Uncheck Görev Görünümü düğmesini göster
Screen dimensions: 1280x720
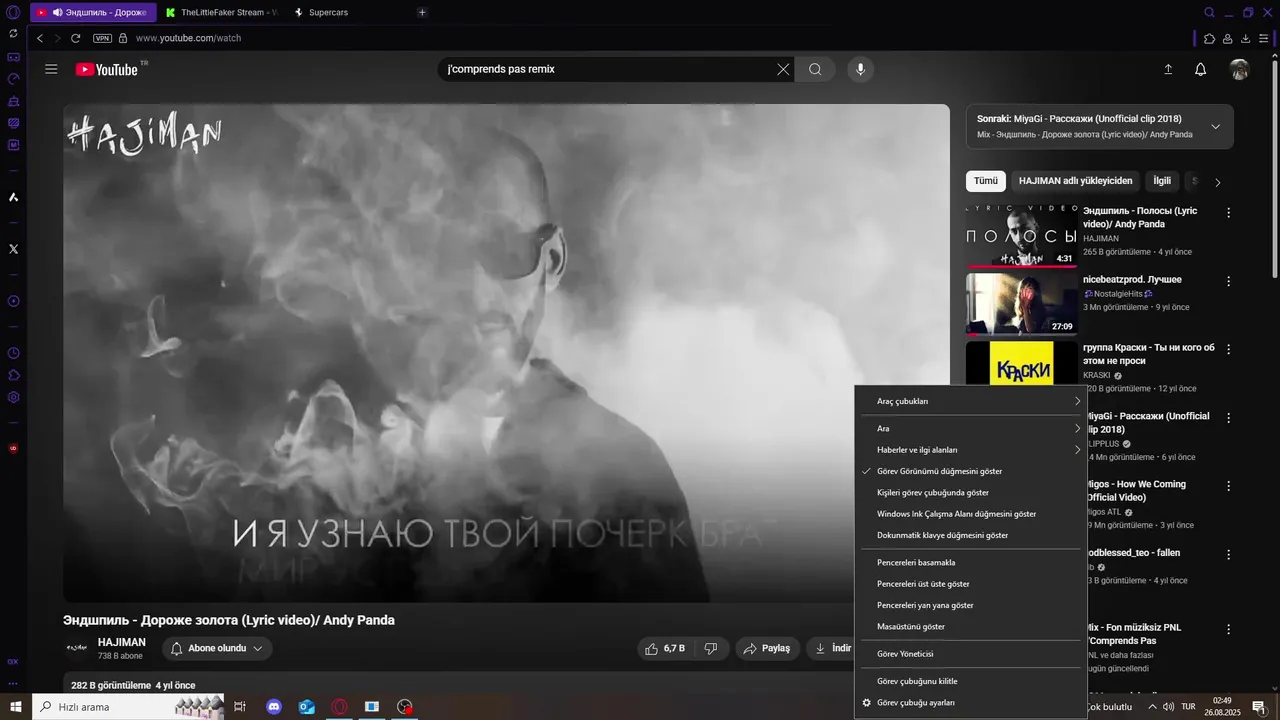[970, 471]
